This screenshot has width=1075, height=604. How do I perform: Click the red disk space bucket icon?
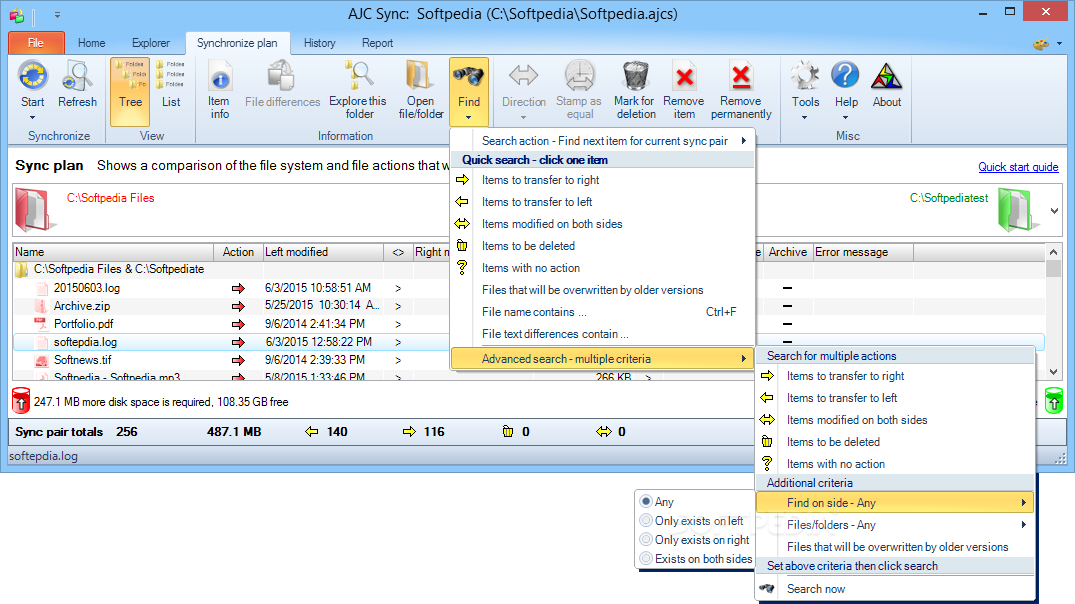coord(21,401)
